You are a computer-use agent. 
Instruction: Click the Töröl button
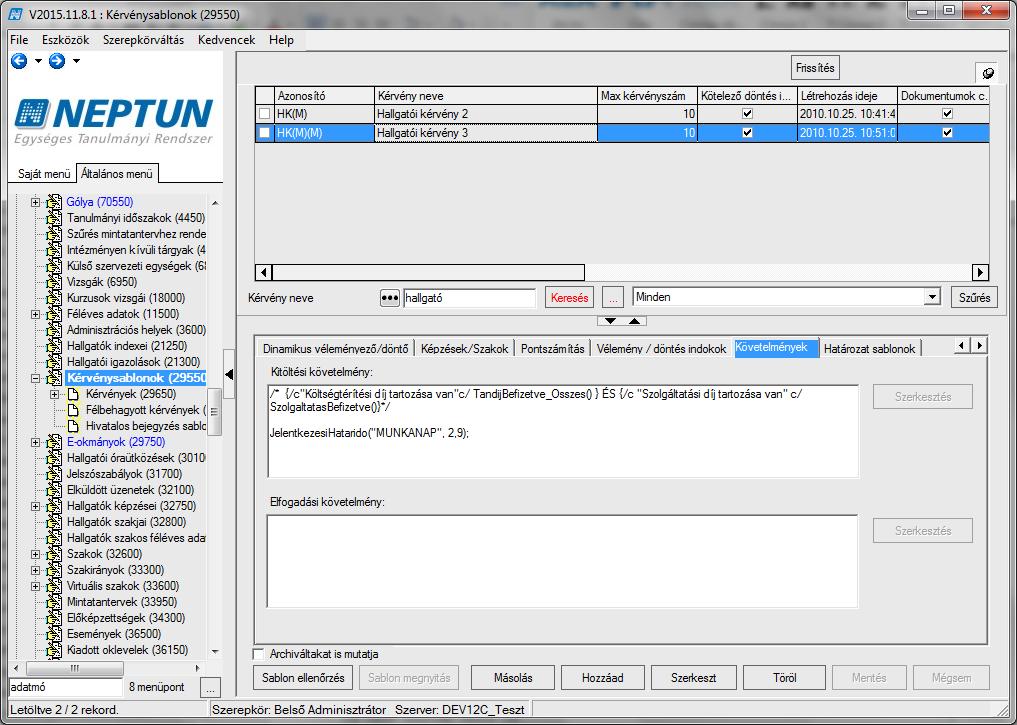(784, 678)
